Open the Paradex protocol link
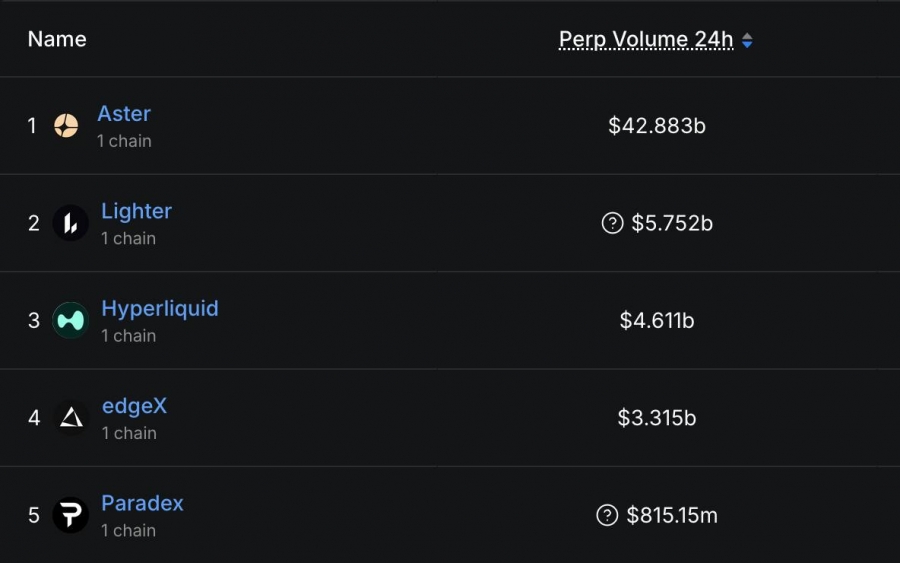This screenshot has height=563, width=900. coord(142,503)
